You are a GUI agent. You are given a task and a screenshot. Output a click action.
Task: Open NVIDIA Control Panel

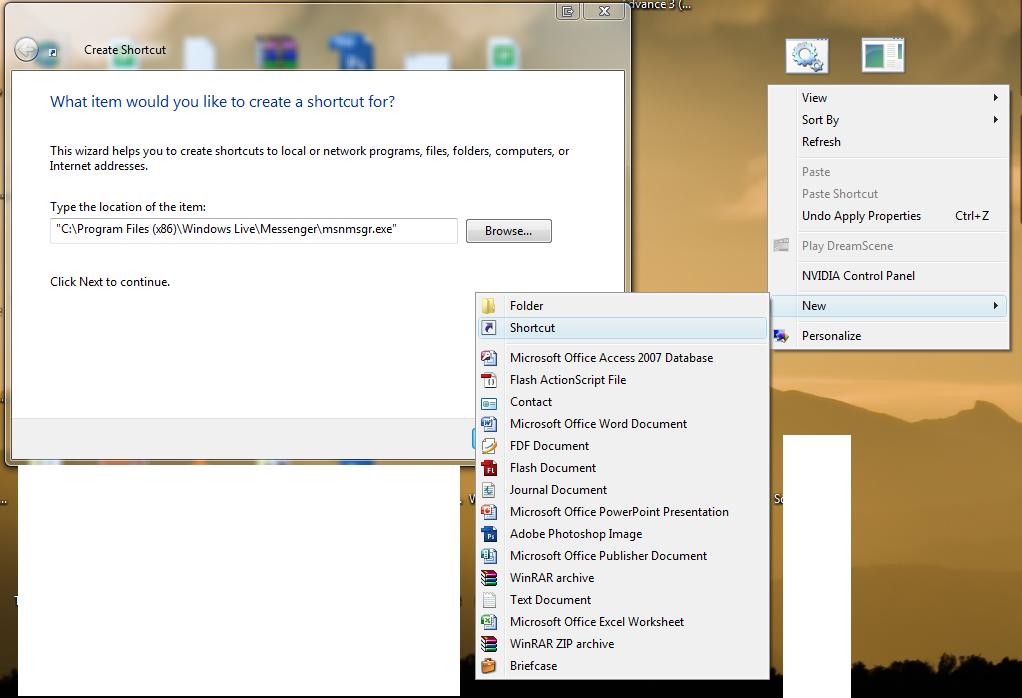point(889,276)
